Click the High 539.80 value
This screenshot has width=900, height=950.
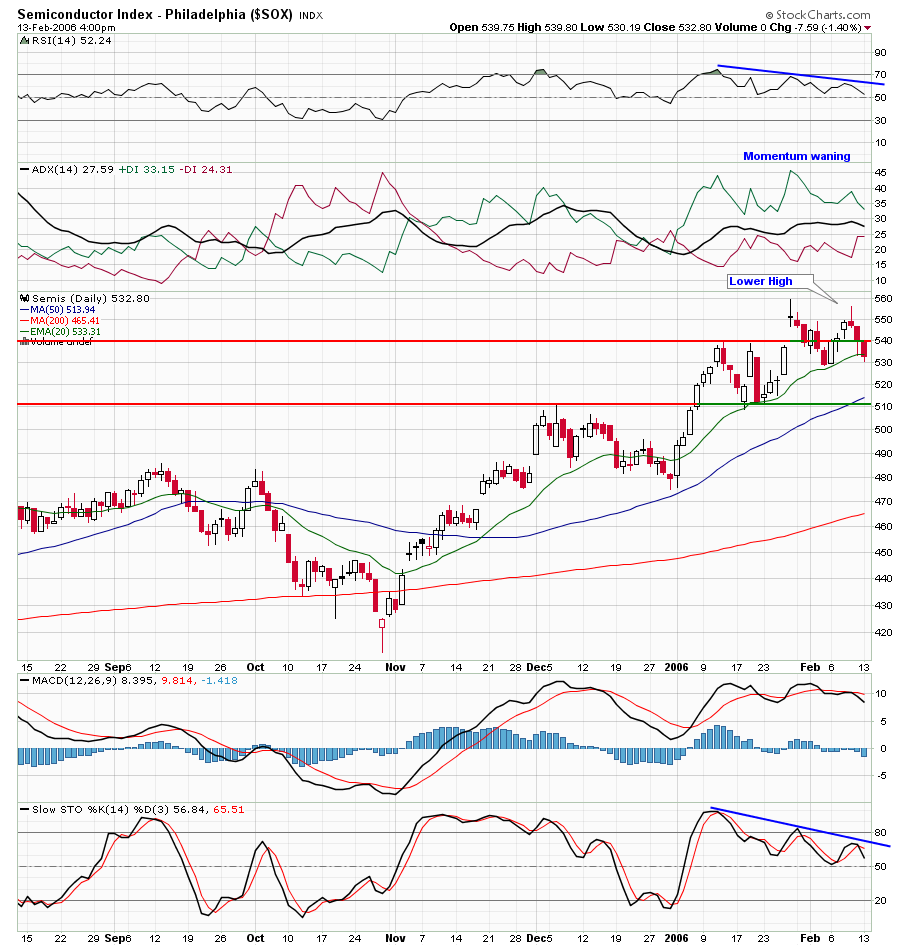click(x=547, y=27)
